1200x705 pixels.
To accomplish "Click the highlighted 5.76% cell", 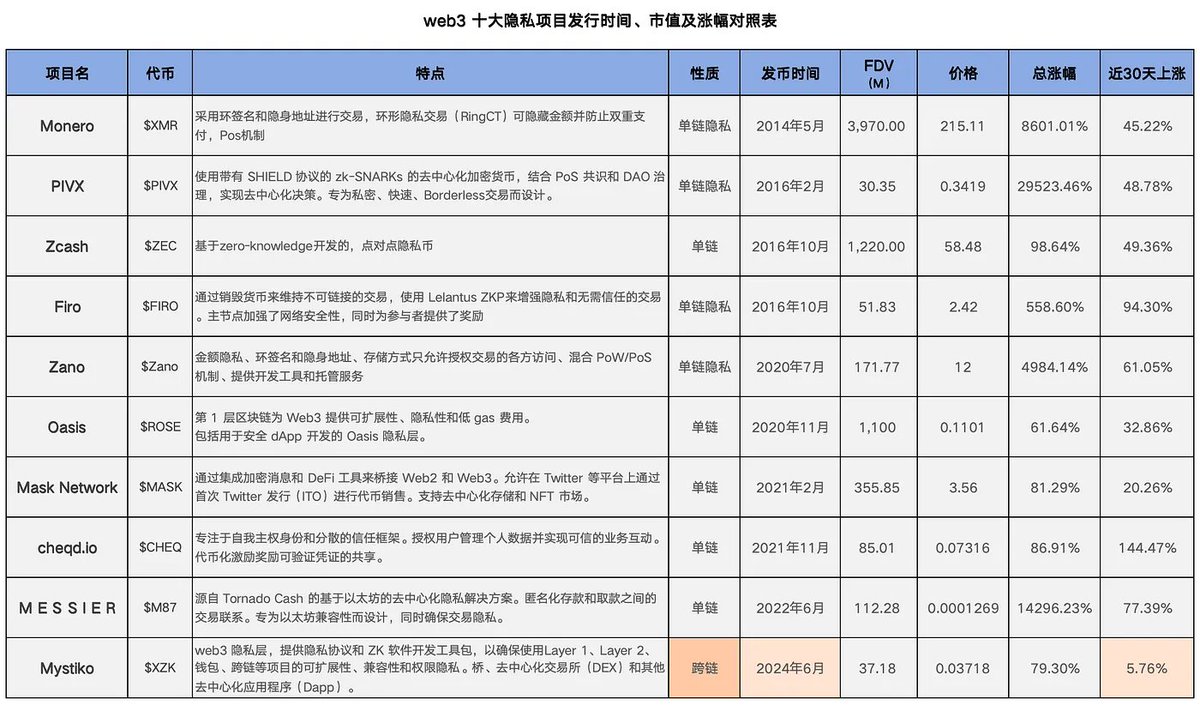I will pyautogui.click(x=1147, y=668).
